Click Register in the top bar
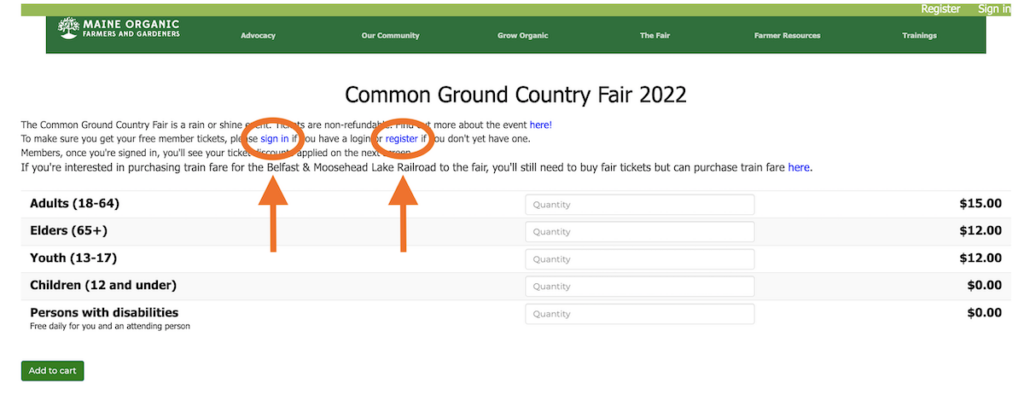This screenshot has width=1024, height=412. [940, 9]
